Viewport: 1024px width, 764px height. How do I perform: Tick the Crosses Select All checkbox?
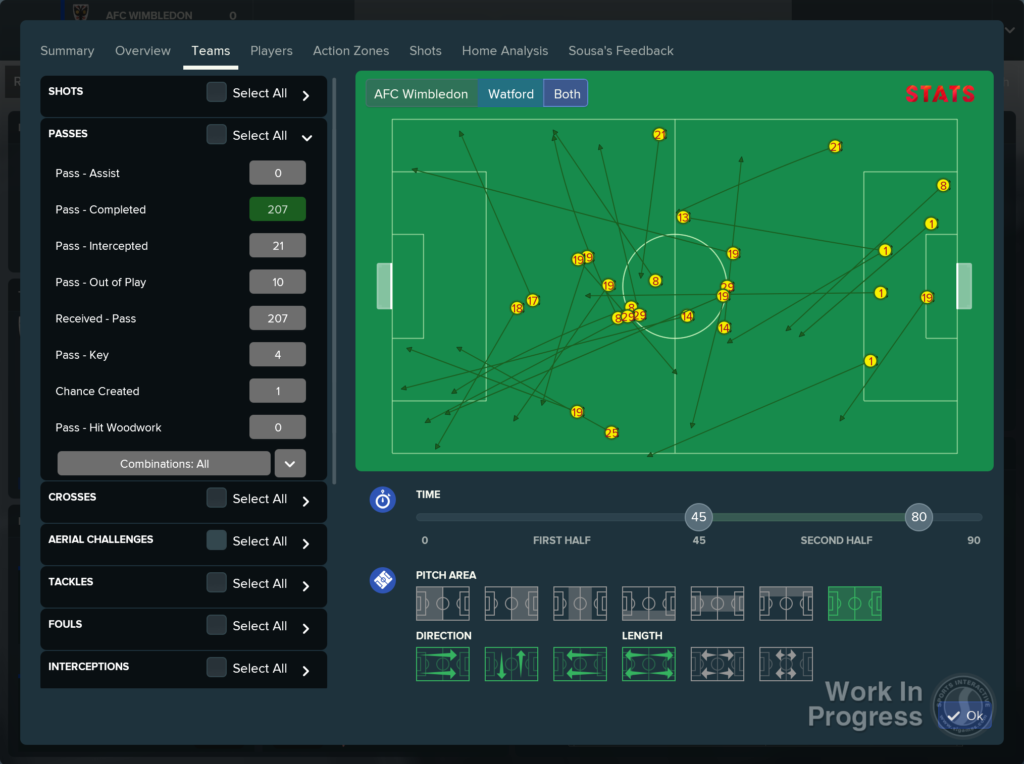216,498
